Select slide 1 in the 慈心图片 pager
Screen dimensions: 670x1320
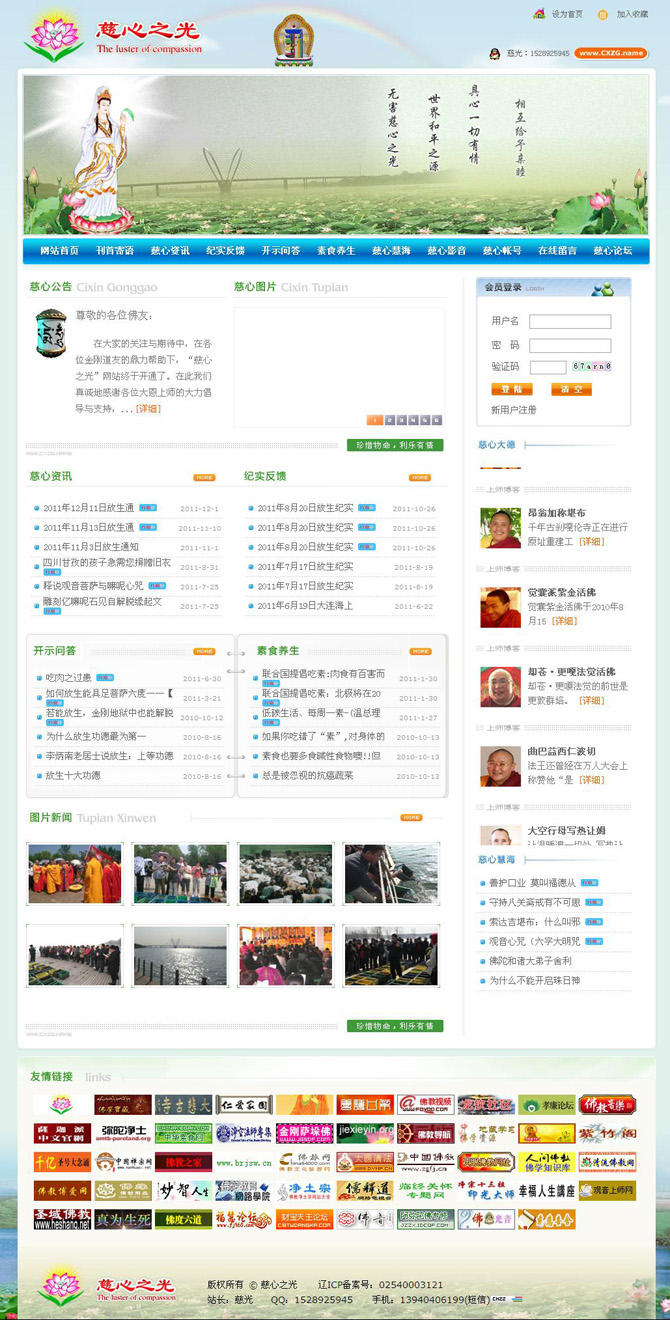click(376, 420)
